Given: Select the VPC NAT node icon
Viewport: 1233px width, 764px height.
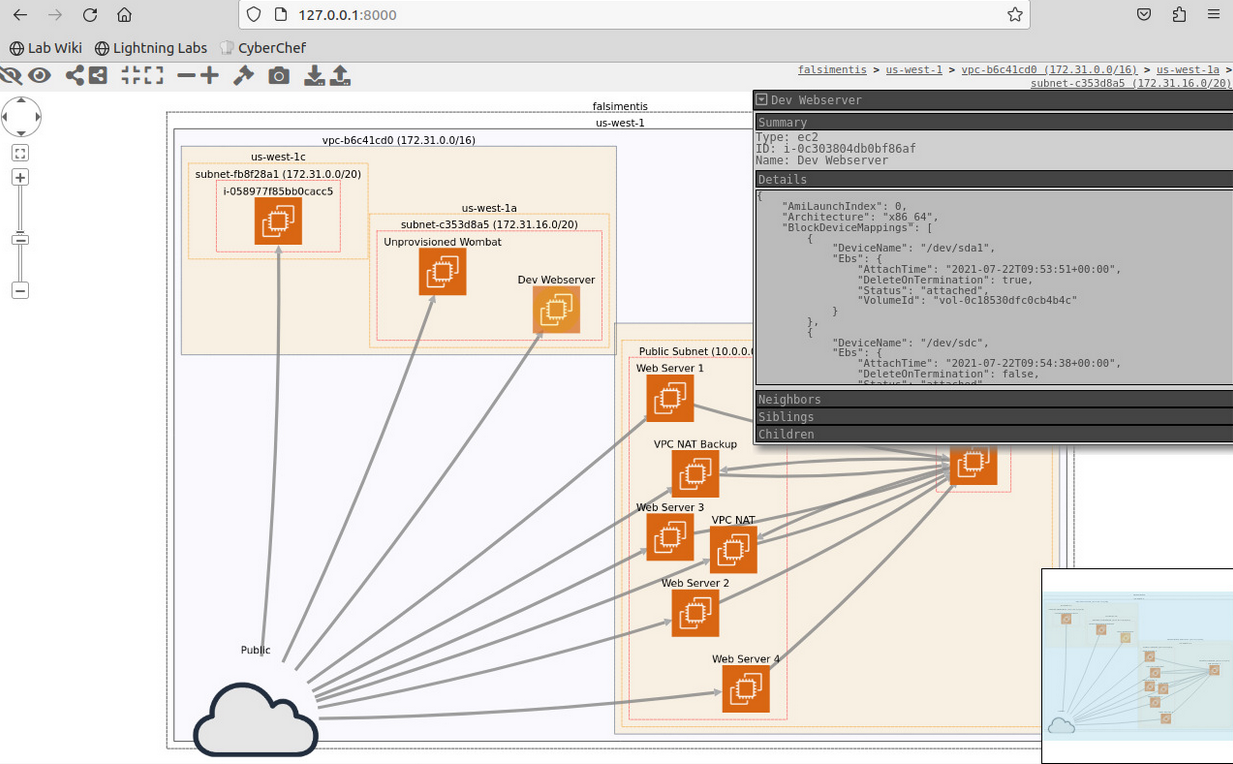Looking at the screenshot, I should click(733, 550).
